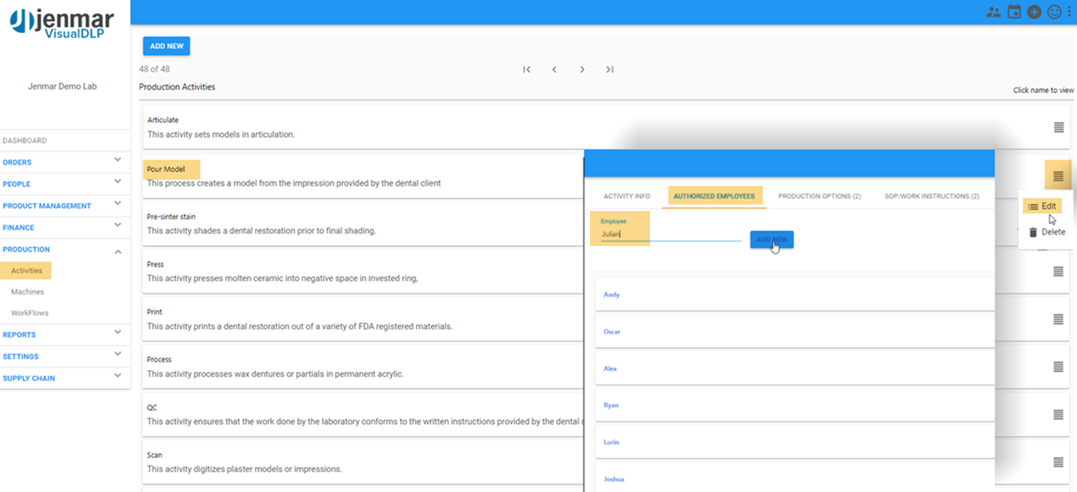Viewport: 1077px width, 492px height.
Task: Open the Print activity name
Action: pyautogui.click(x=155, y=312)
